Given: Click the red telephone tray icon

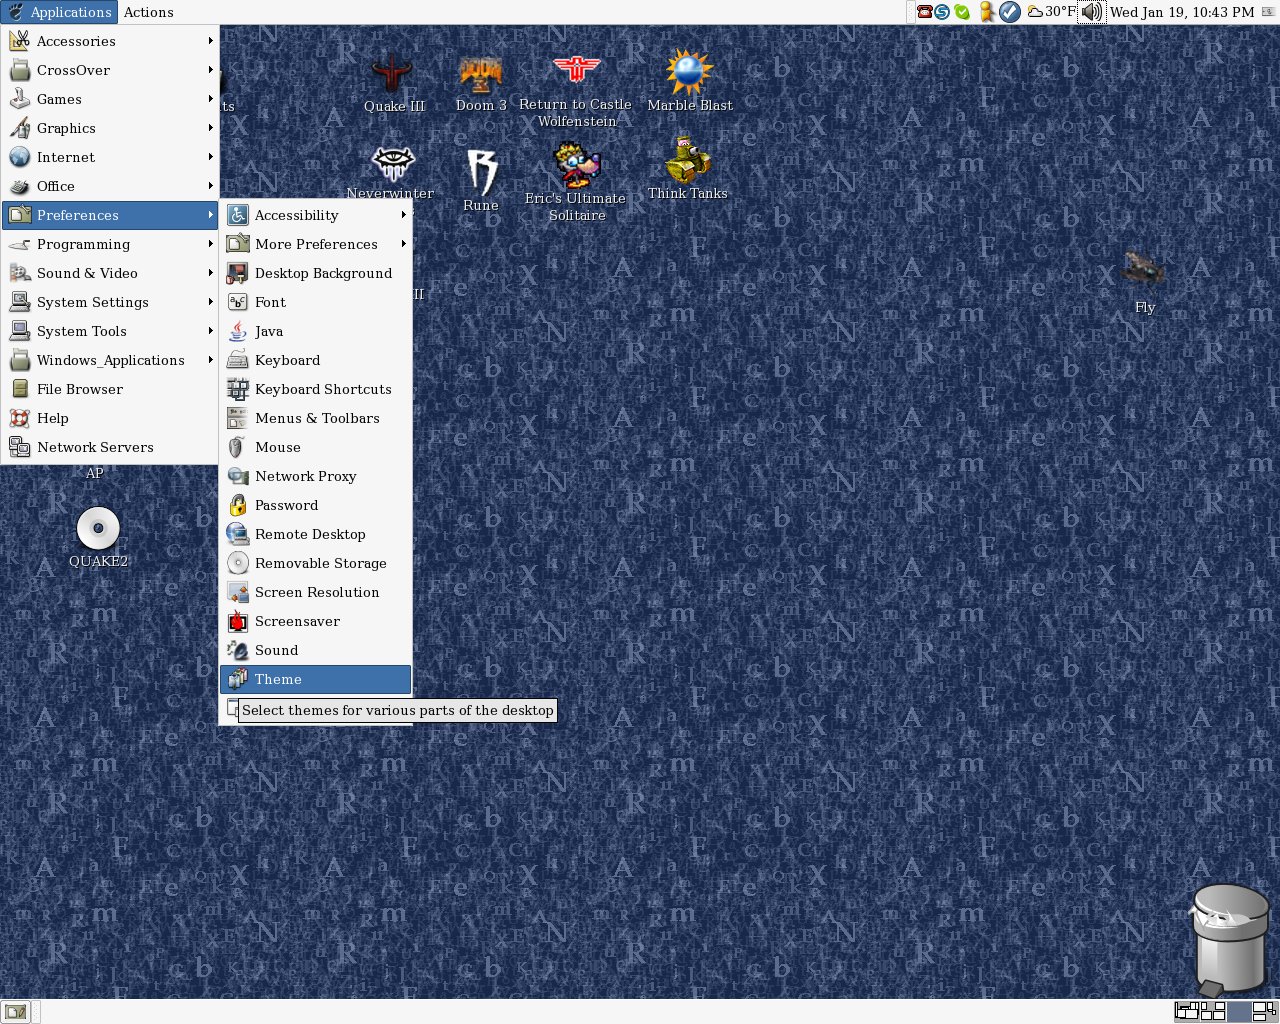Looking at the screenshot, I should pos(924,12).
